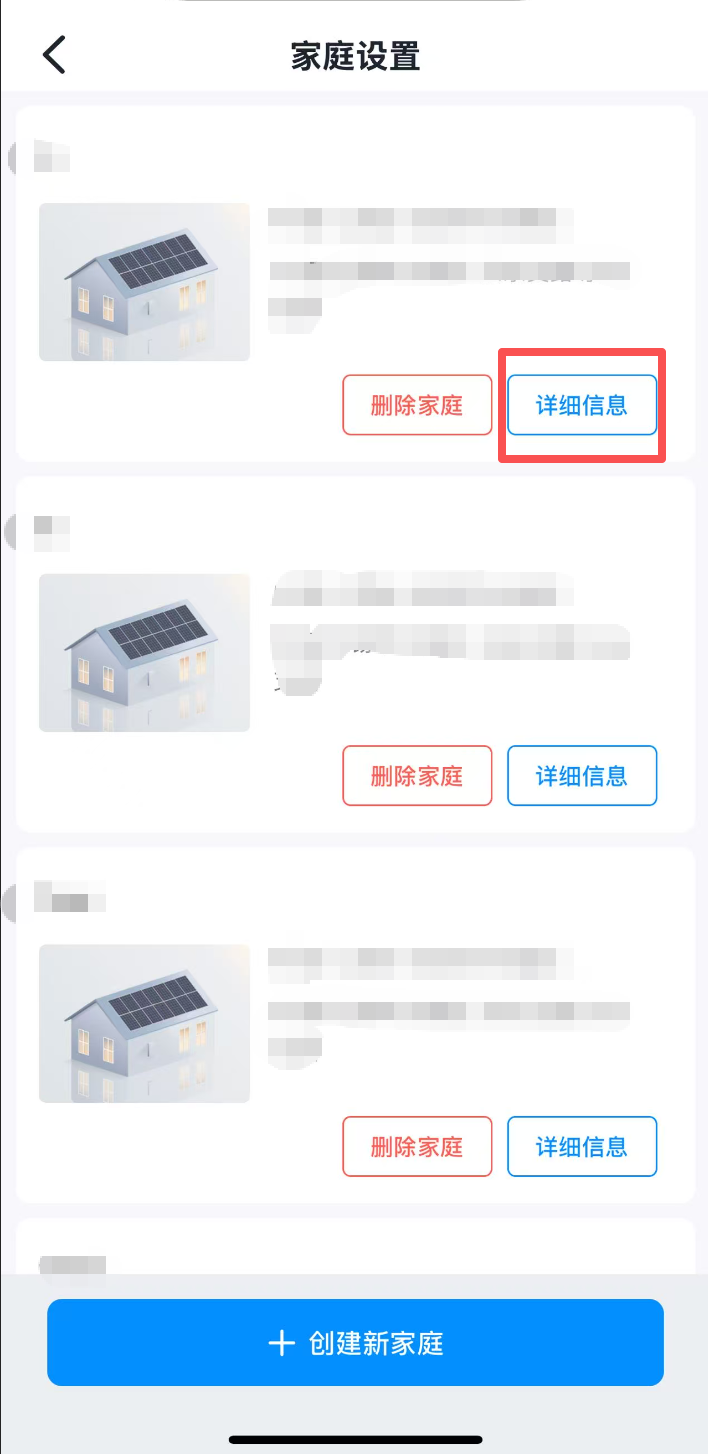708x1454 pixels.
Task: Tap the partially visible fourth family card
Action: (355, 1248)
